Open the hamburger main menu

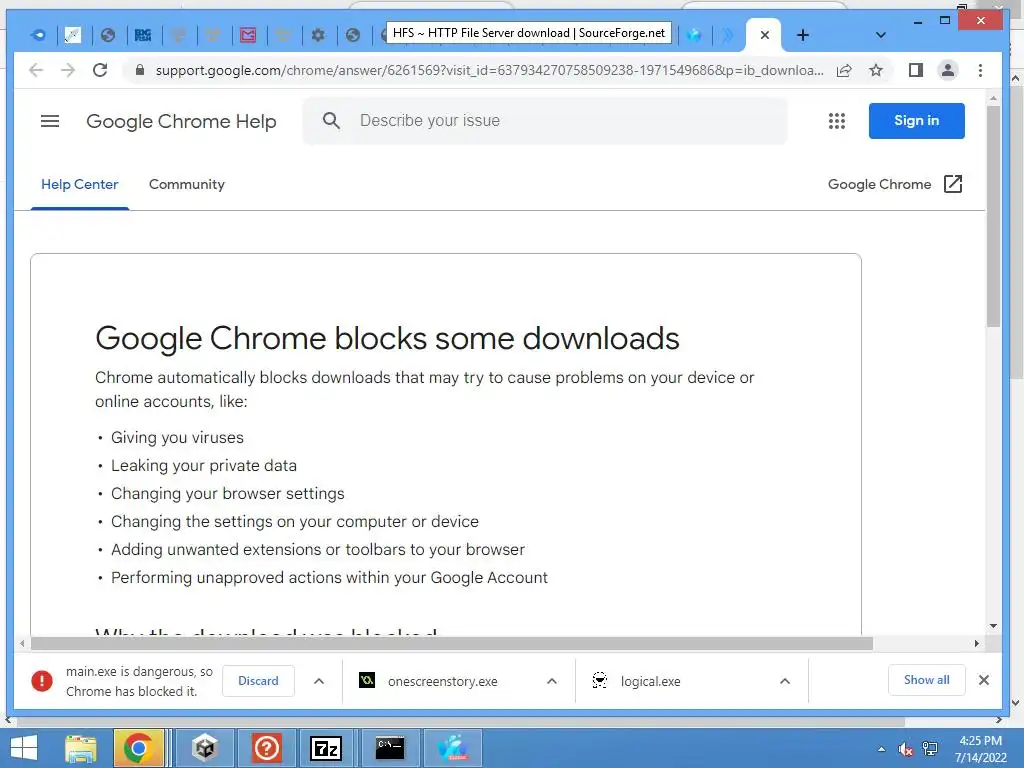(x=50, y=121)
